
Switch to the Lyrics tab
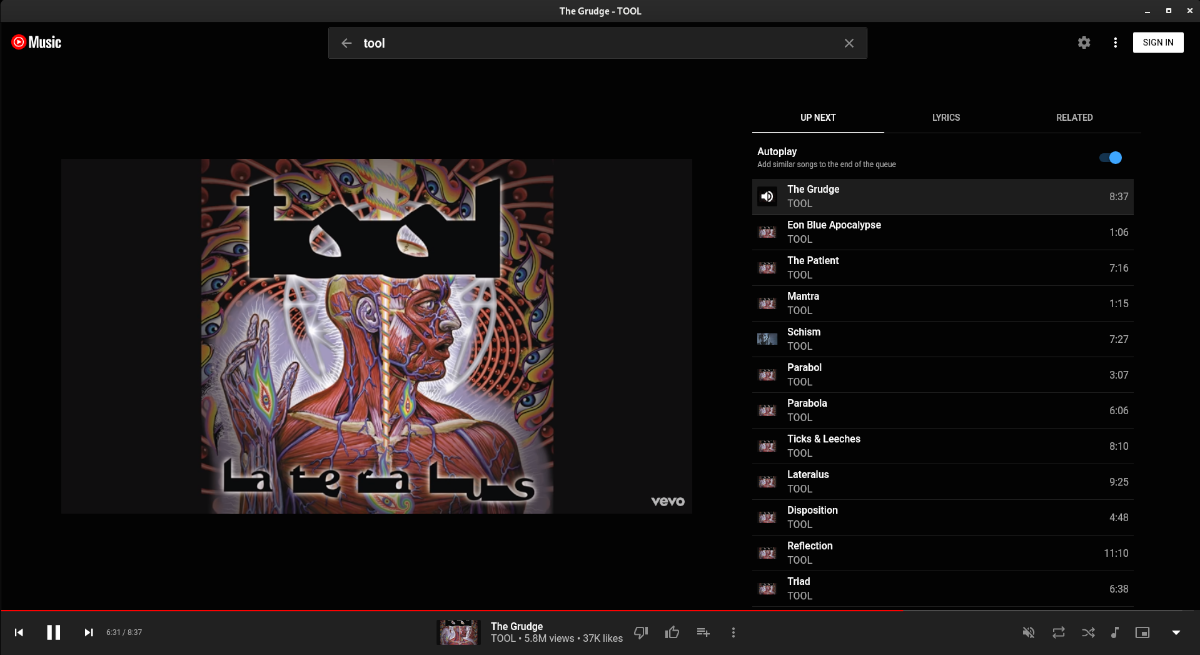tap(946, 118)
